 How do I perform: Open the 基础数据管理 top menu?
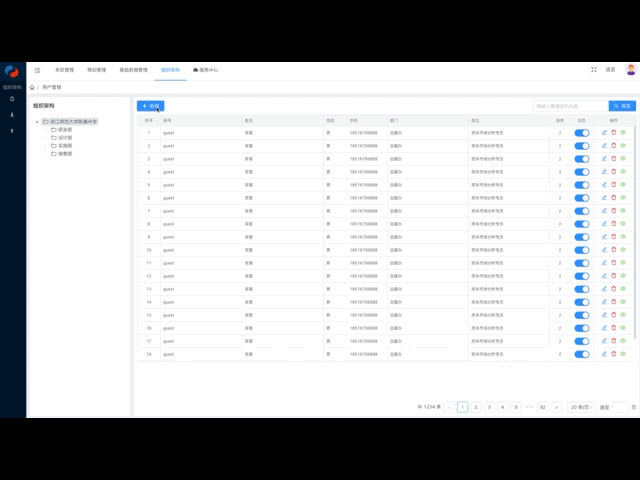tap(133, 70)
